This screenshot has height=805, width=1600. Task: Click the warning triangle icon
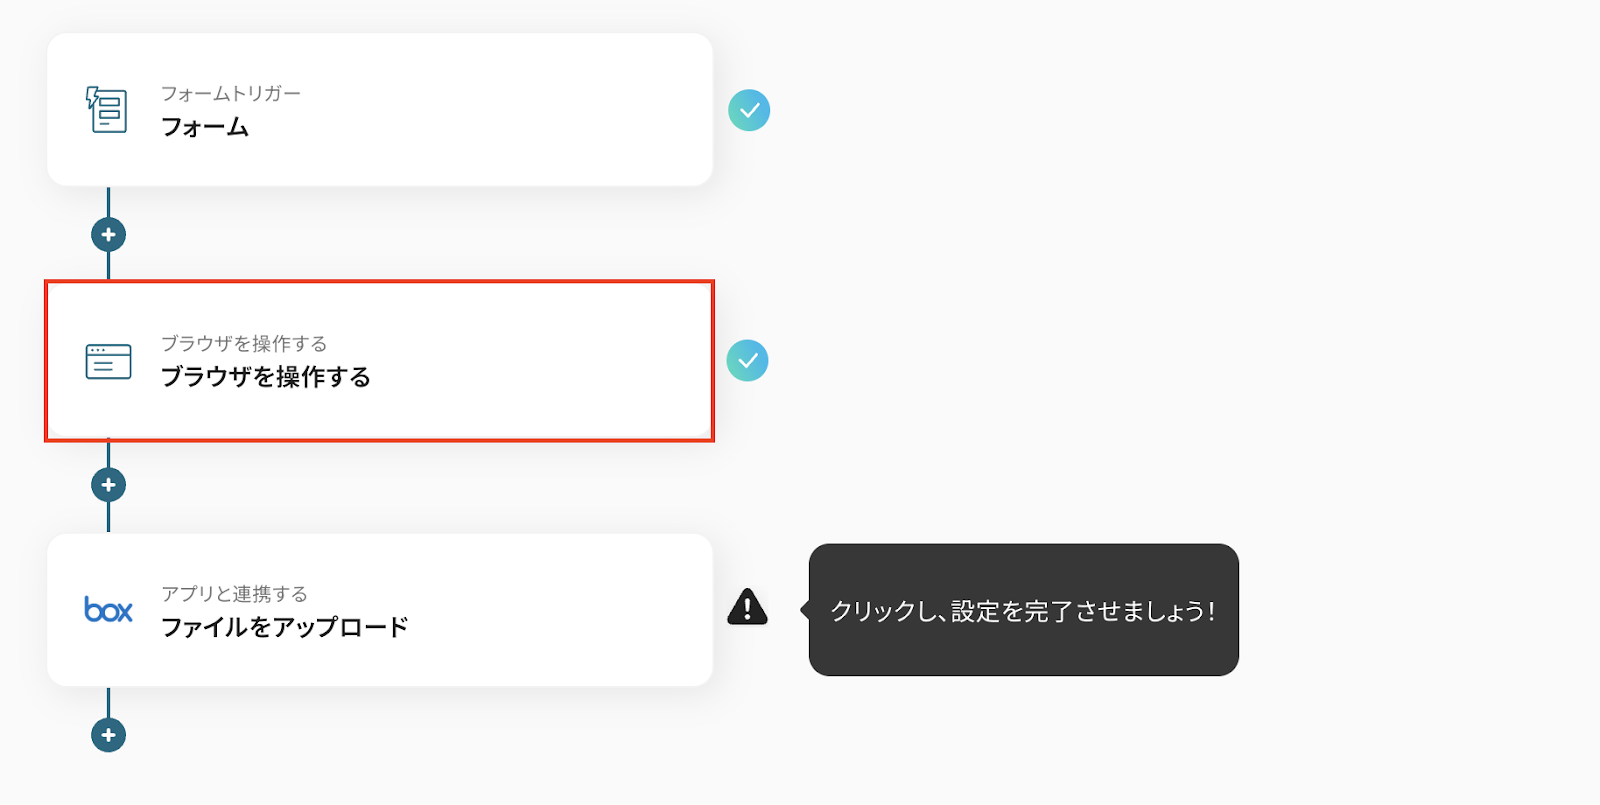click(747, 607)
